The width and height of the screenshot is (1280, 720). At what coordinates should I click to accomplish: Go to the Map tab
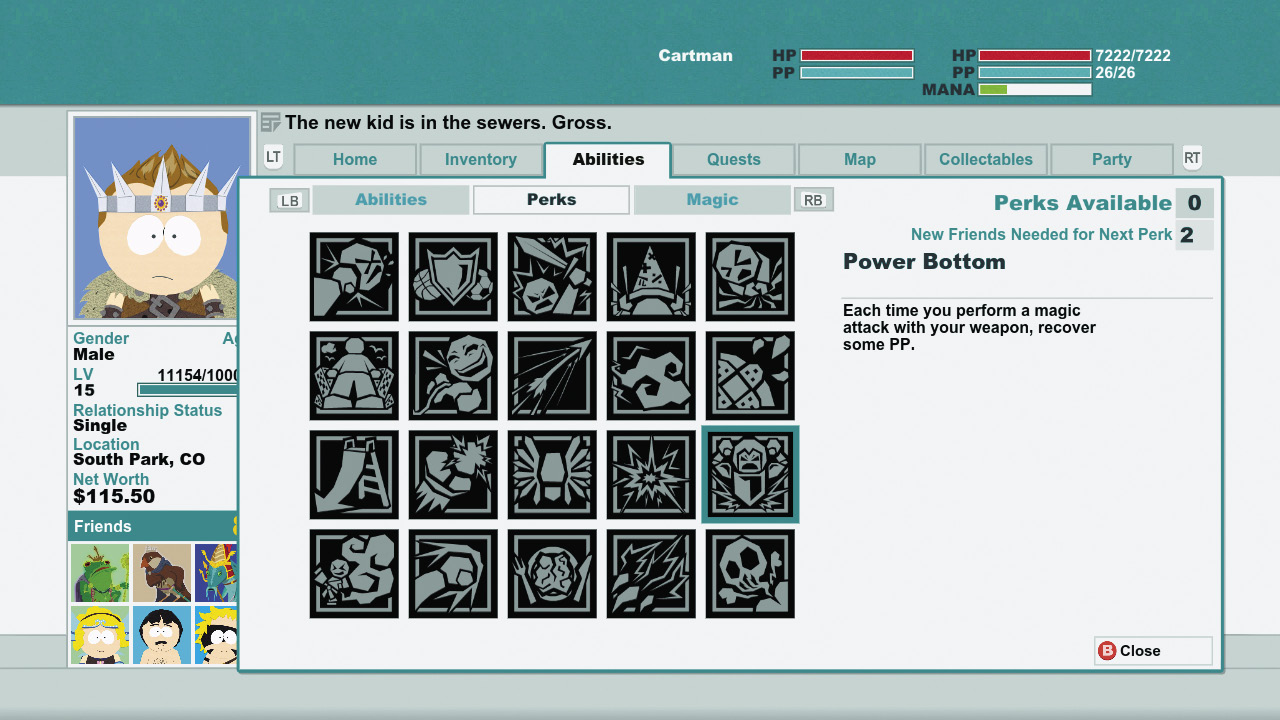pyautogui.click(x=860, y=160)
